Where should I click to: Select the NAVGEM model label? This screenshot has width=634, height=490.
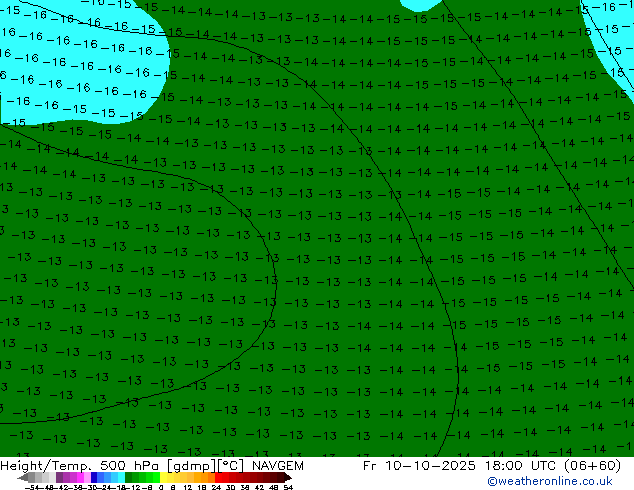277,466
